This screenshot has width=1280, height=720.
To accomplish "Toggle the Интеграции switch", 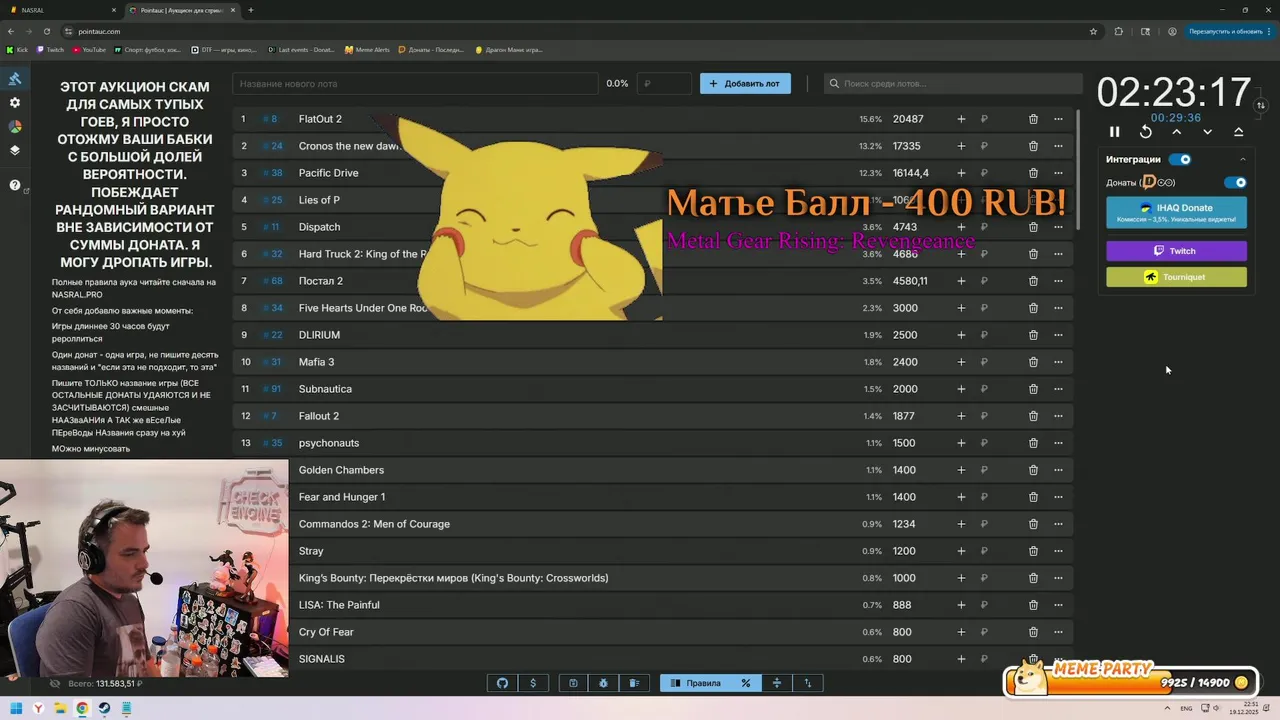I will pyautogui.click(x=1181, y=159).
